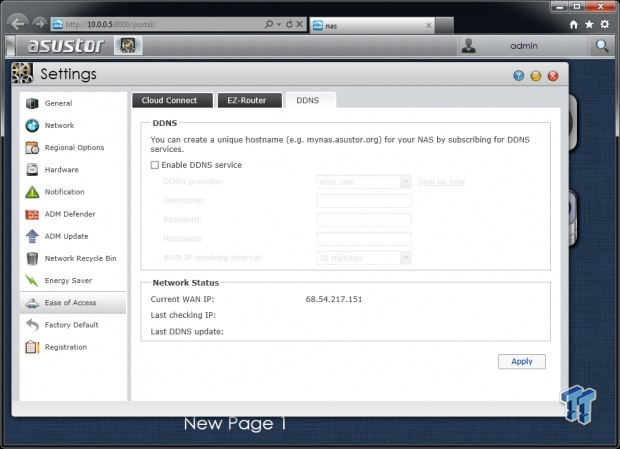The image size is (620, 449).
Task: Open Hardware settings icon
Action: (32, 170)
